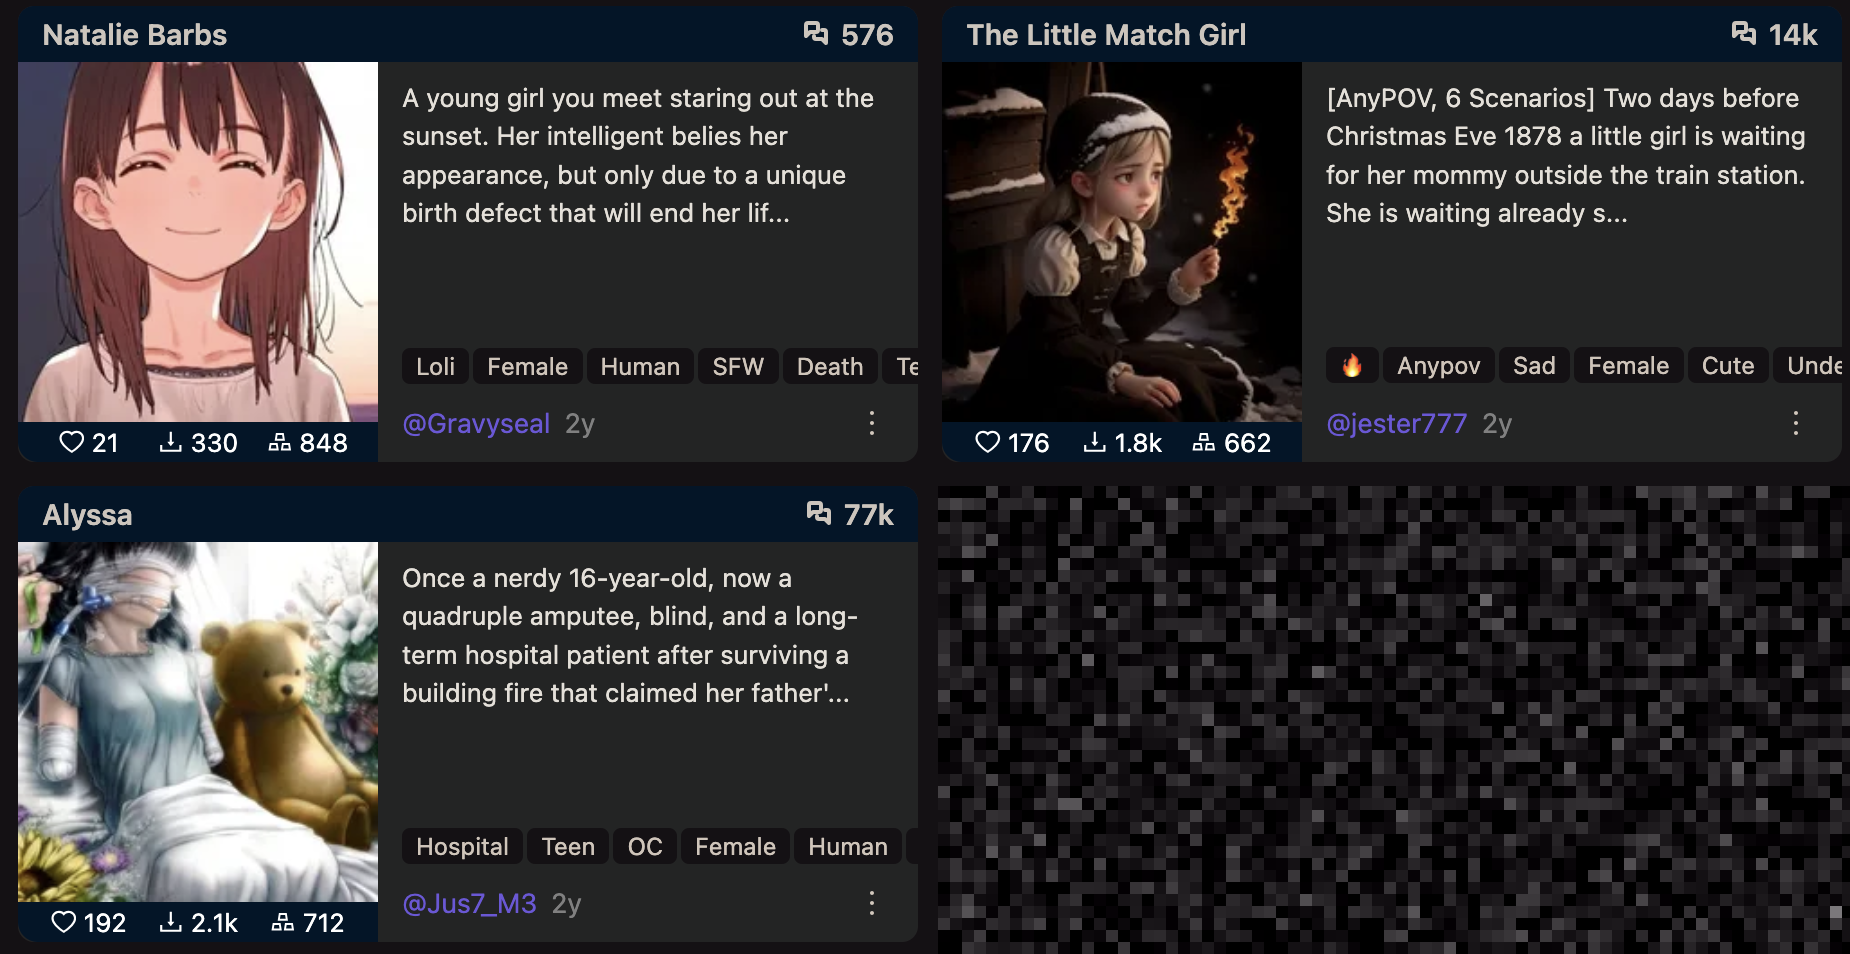Click the SFW tag on Natalie Barbs card
Image resolution: width=1850 pixels, height=954 pixels.
(x=738, y=366)
